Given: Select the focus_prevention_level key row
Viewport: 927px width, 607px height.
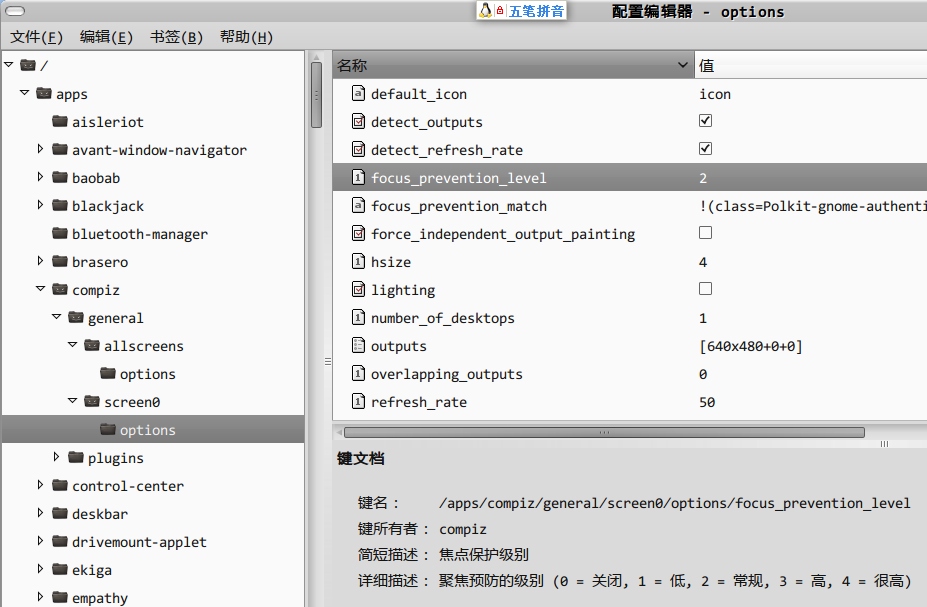Looking at the screenshot, I should [x=630, y=177].
